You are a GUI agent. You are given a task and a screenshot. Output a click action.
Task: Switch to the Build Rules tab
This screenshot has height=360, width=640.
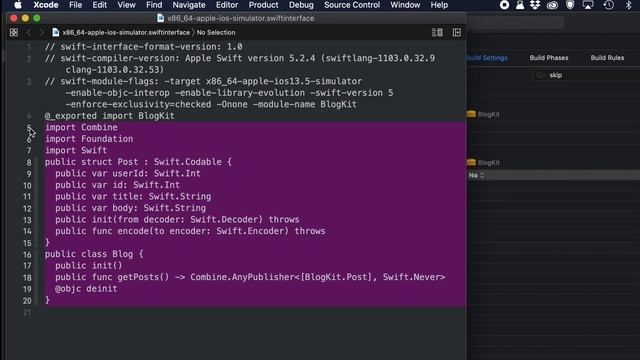click(x=607, y=58)
